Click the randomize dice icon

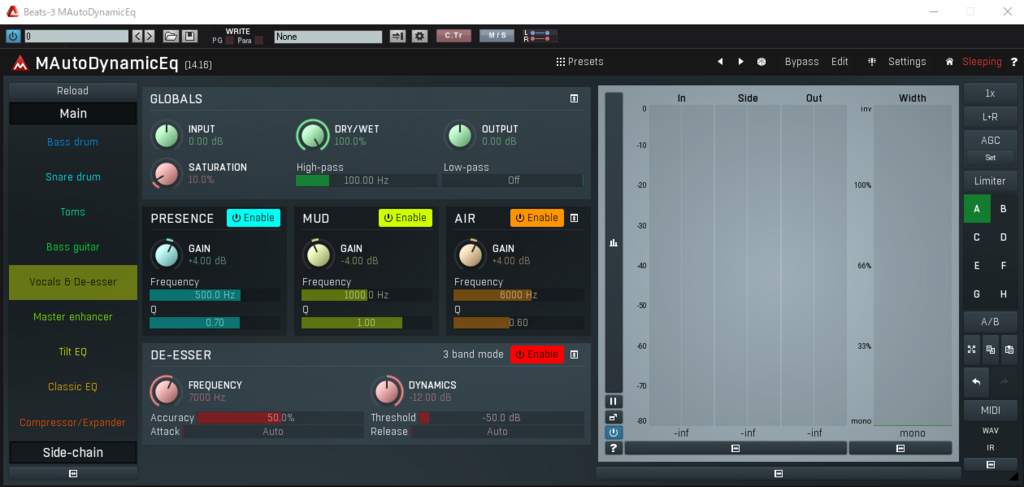(761, 61)
